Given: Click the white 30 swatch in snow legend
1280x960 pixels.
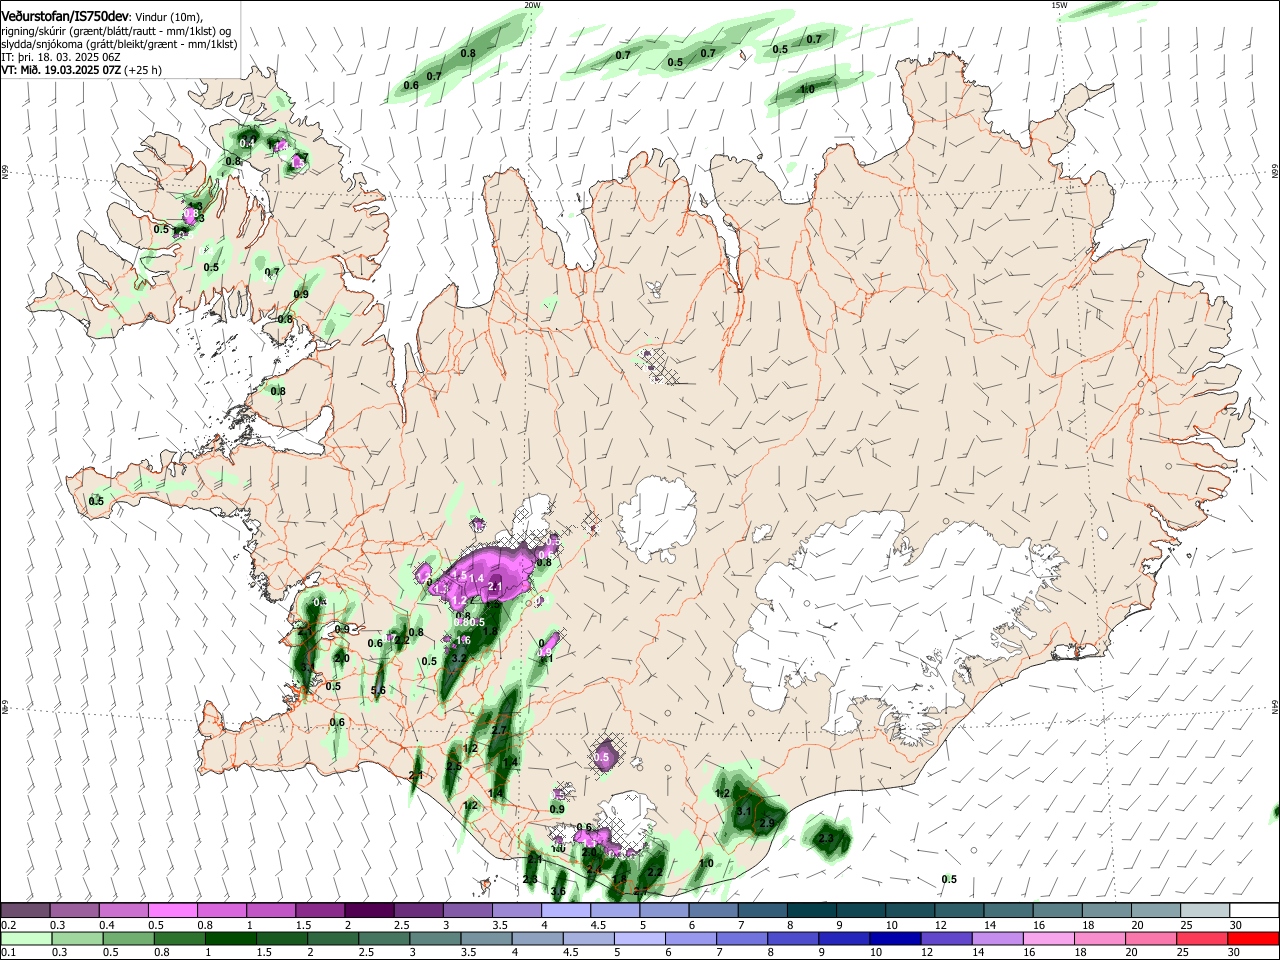Looking at the screenshot, I should [1254, 910].
